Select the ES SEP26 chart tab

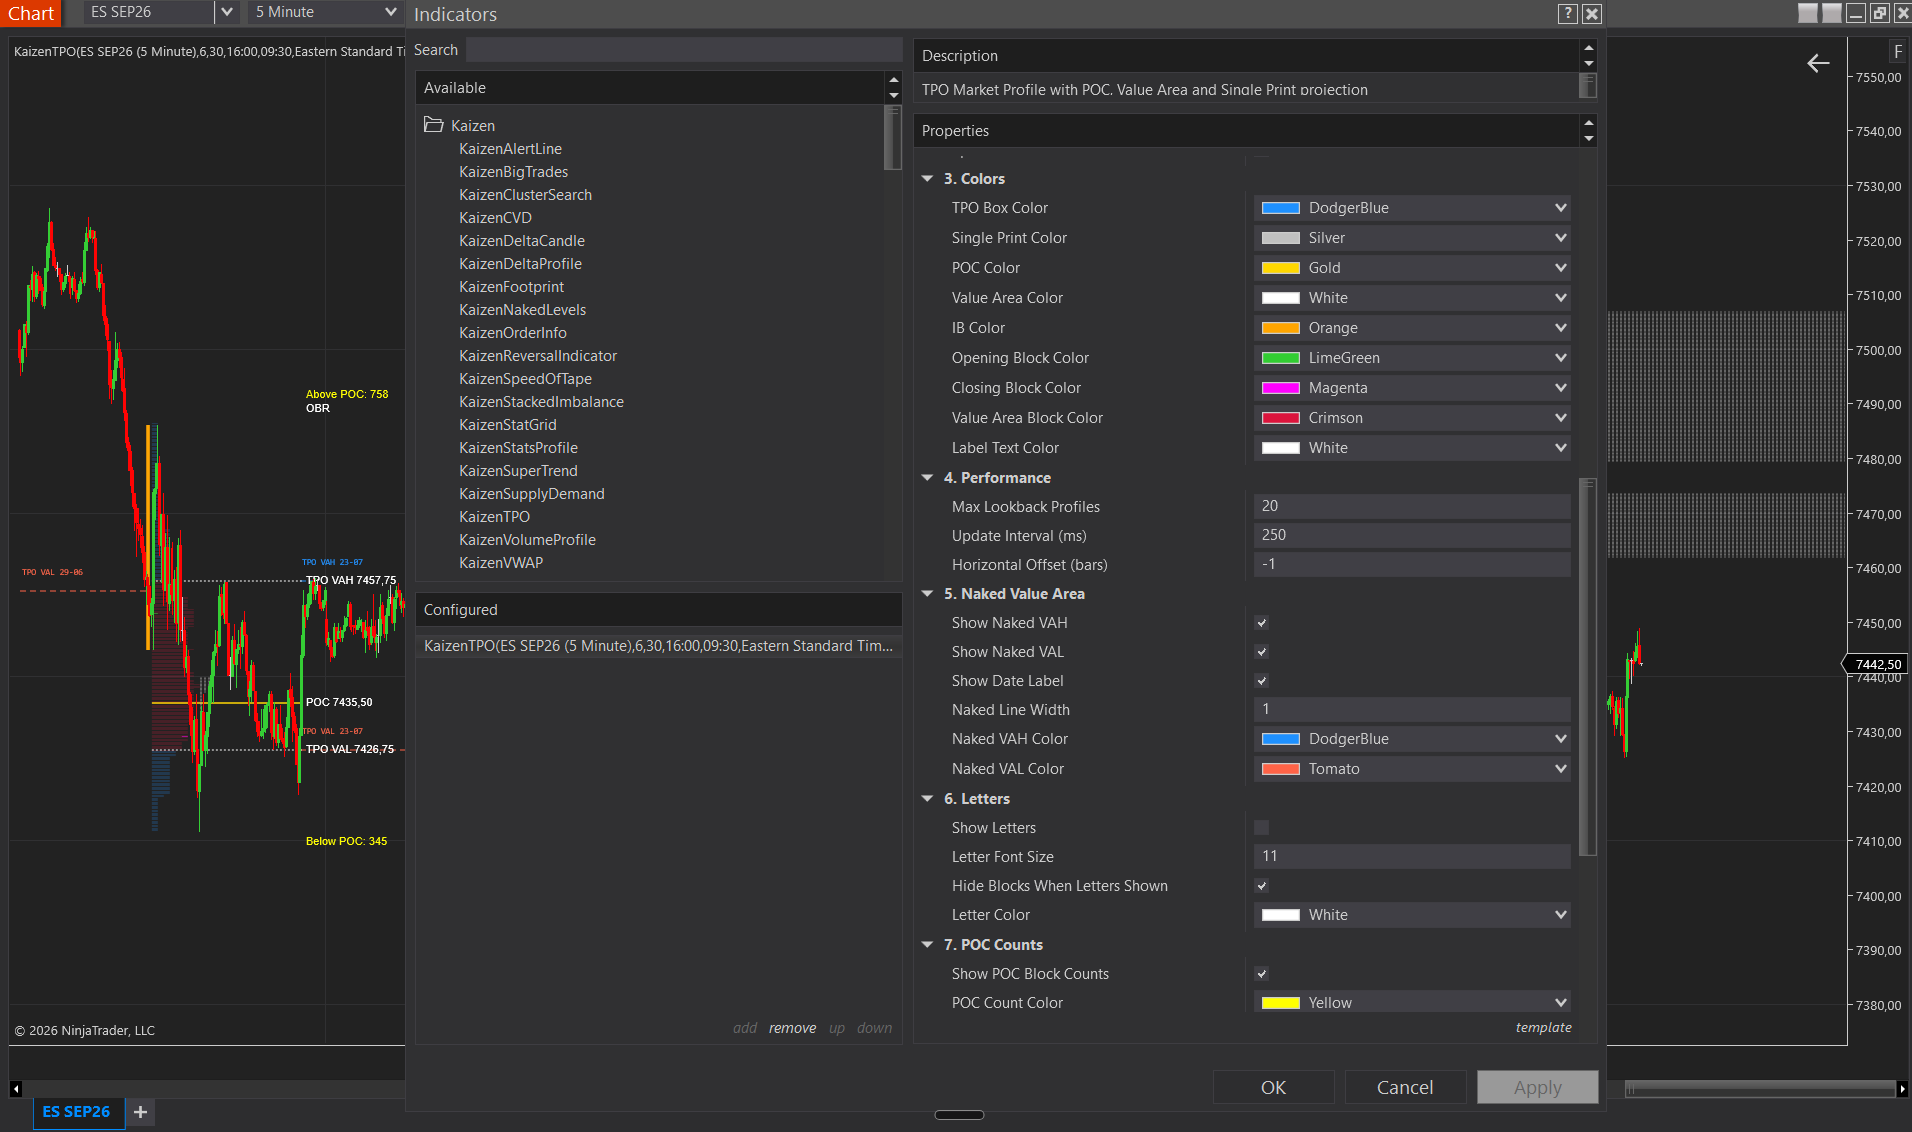click(77, 1112)
